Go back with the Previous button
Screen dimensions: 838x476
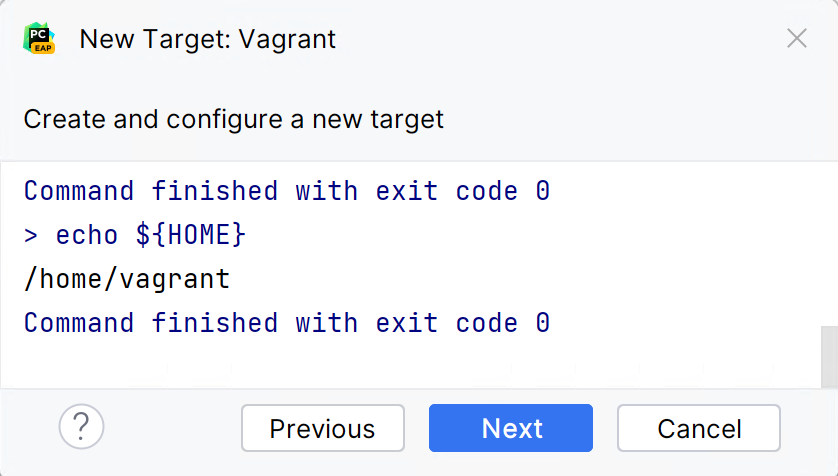point(322,428)
